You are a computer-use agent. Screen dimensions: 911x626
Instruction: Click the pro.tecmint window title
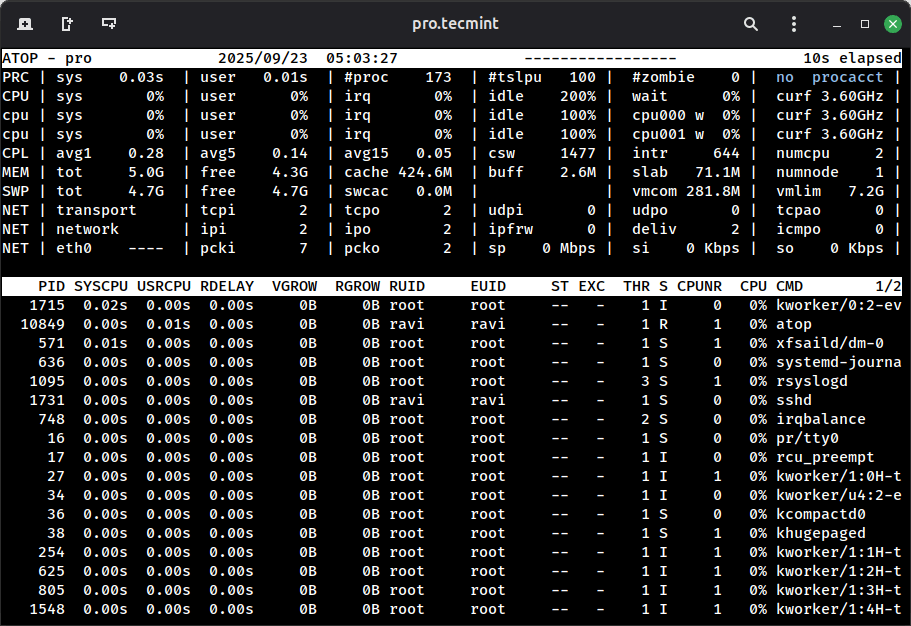[x=455, y=23]
